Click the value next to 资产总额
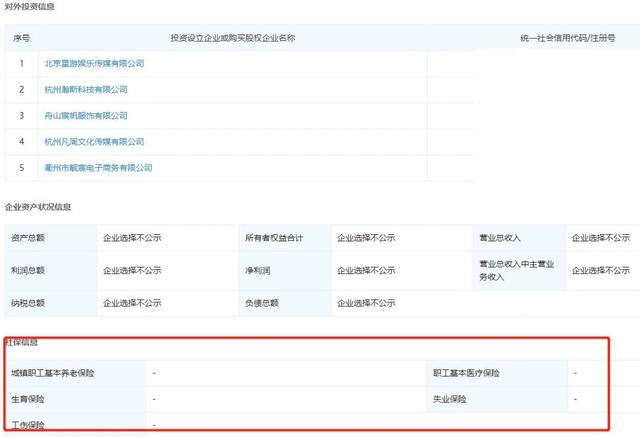The image size is (640, 437). click(x=132, y=237)
